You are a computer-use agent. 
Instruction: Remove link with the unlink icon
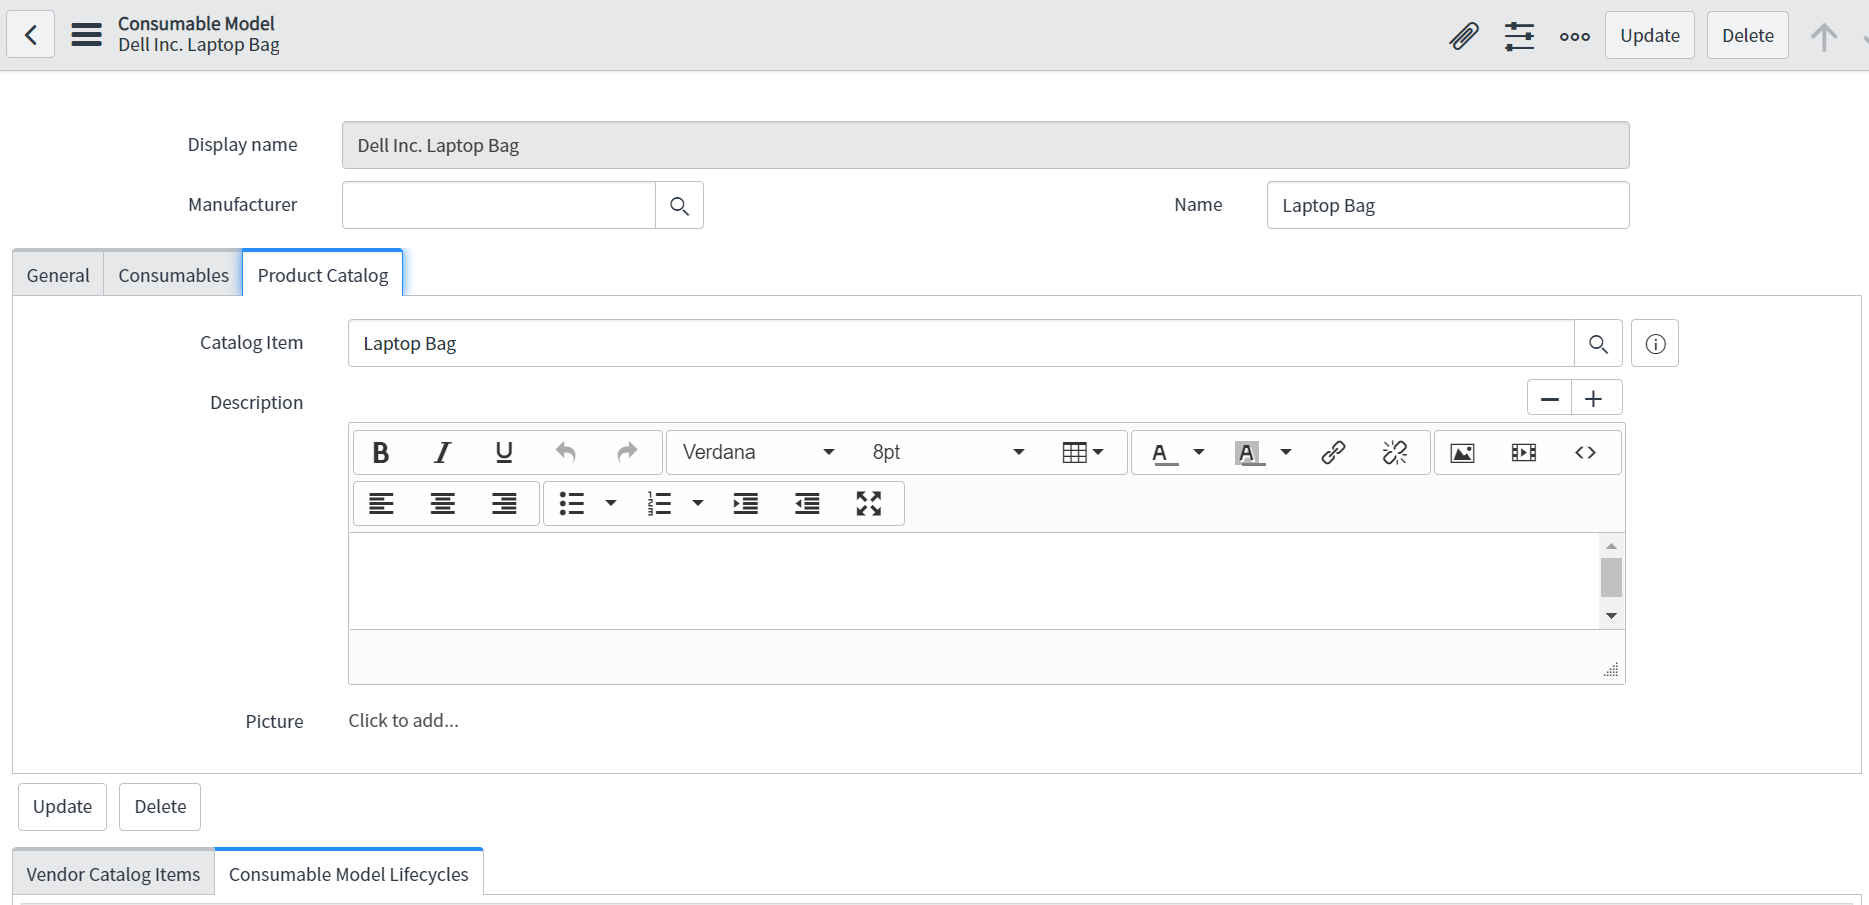pos(1395,452)
